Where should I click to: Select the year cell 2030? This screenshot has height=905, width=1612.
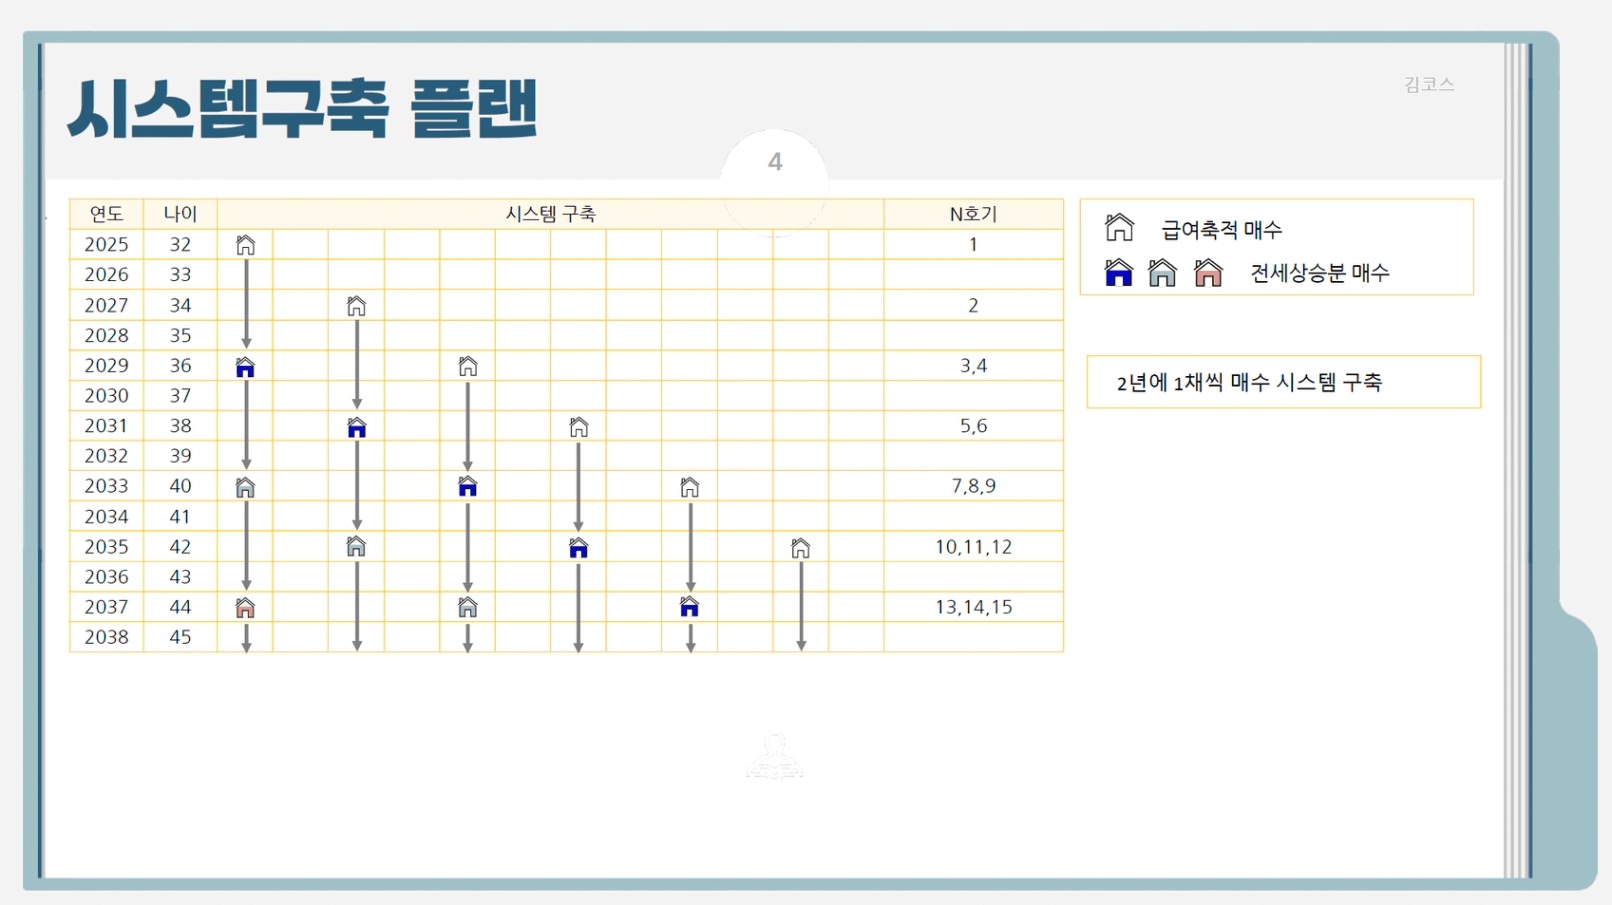pos(106,395)
